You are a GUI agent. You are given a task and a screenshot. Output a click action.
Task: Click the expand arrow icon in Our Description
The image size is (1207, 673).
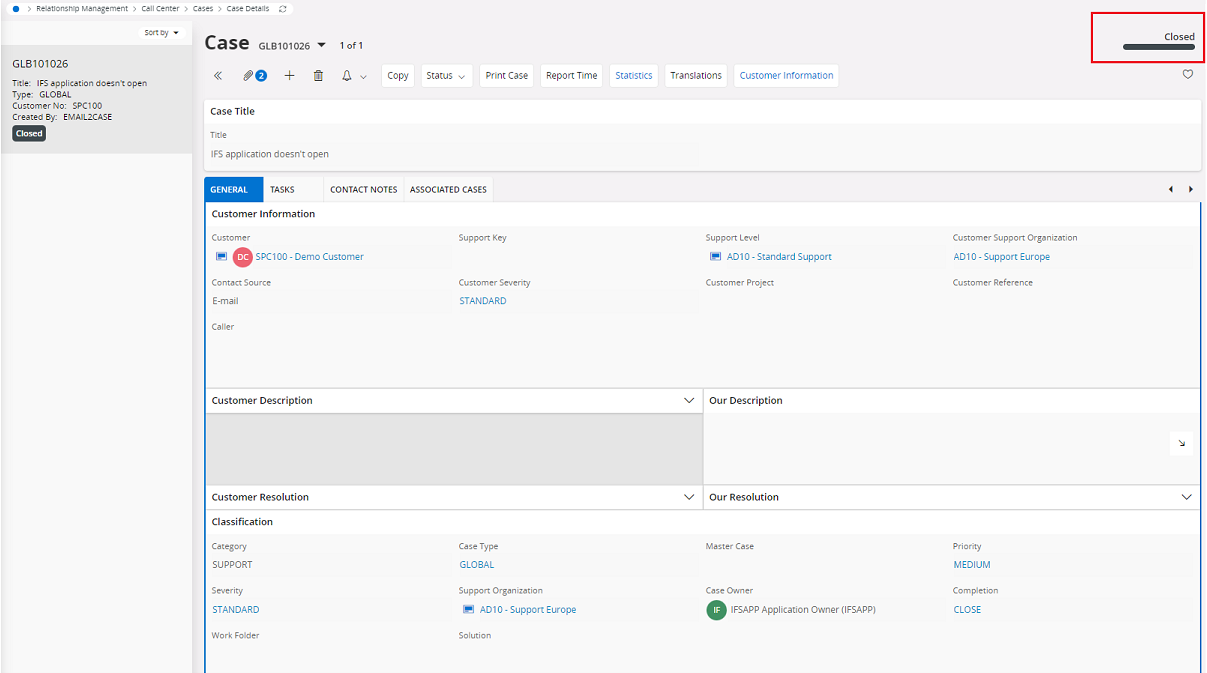click(1181, 443)
